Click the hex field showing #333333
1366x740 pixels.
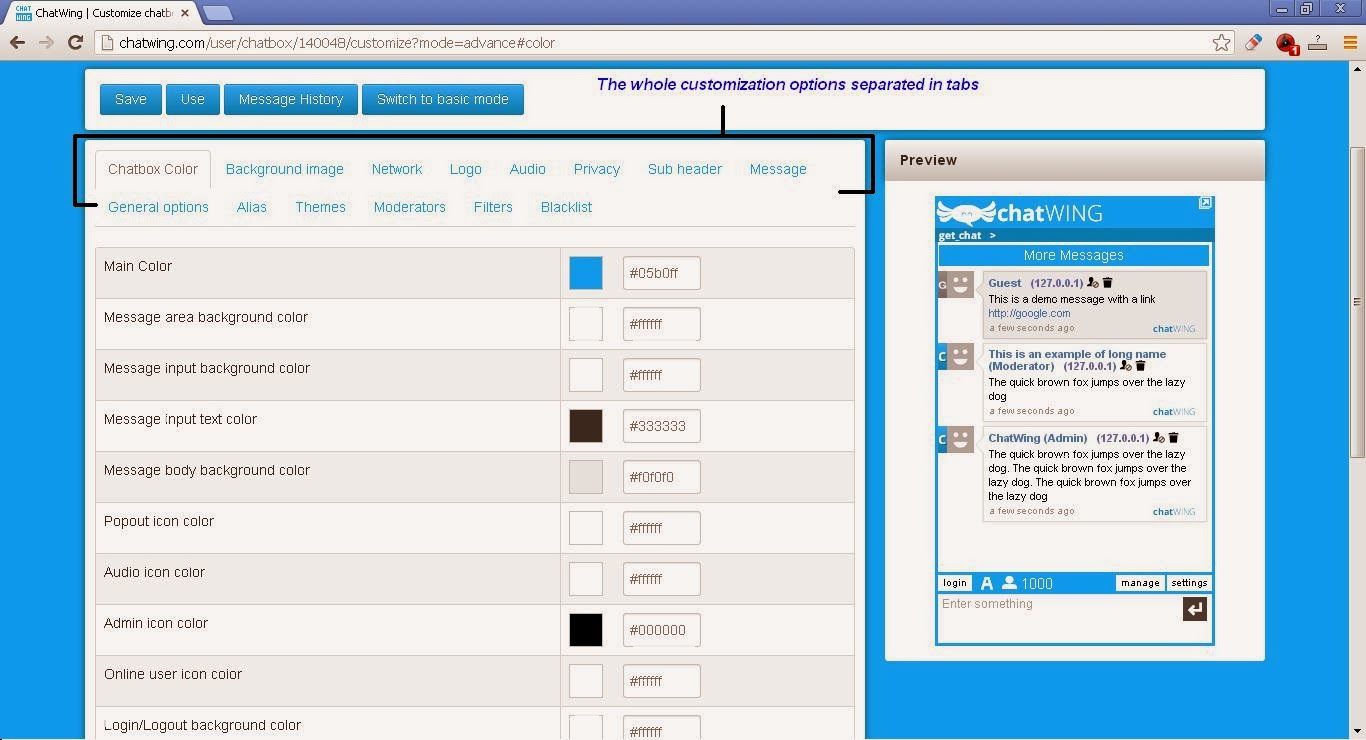[x=662, y=426]
